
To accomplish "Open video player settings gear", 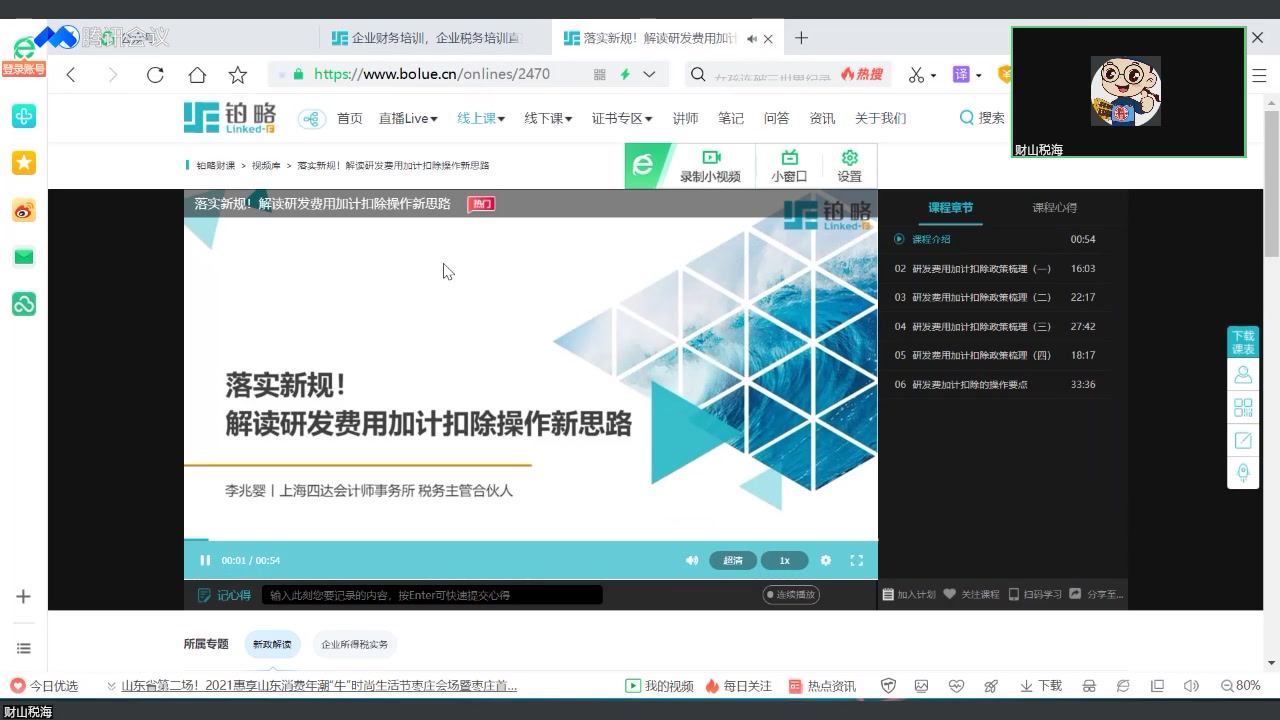I will (826, 560).
